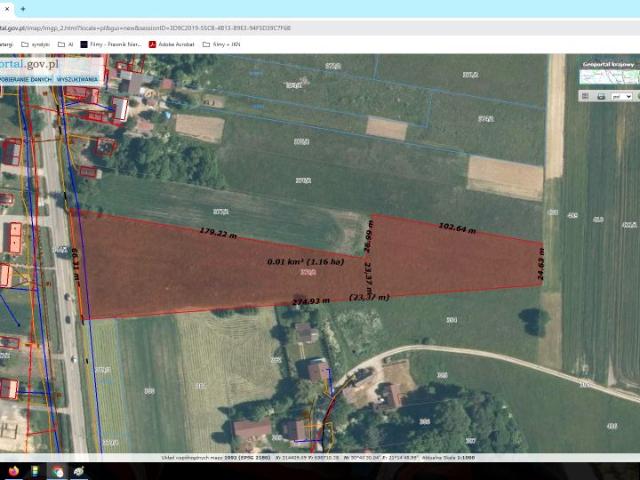Image resolution: width=640 pixels, height=480 pixels.
Task: Click the print map icon
Action: point(601,96)
